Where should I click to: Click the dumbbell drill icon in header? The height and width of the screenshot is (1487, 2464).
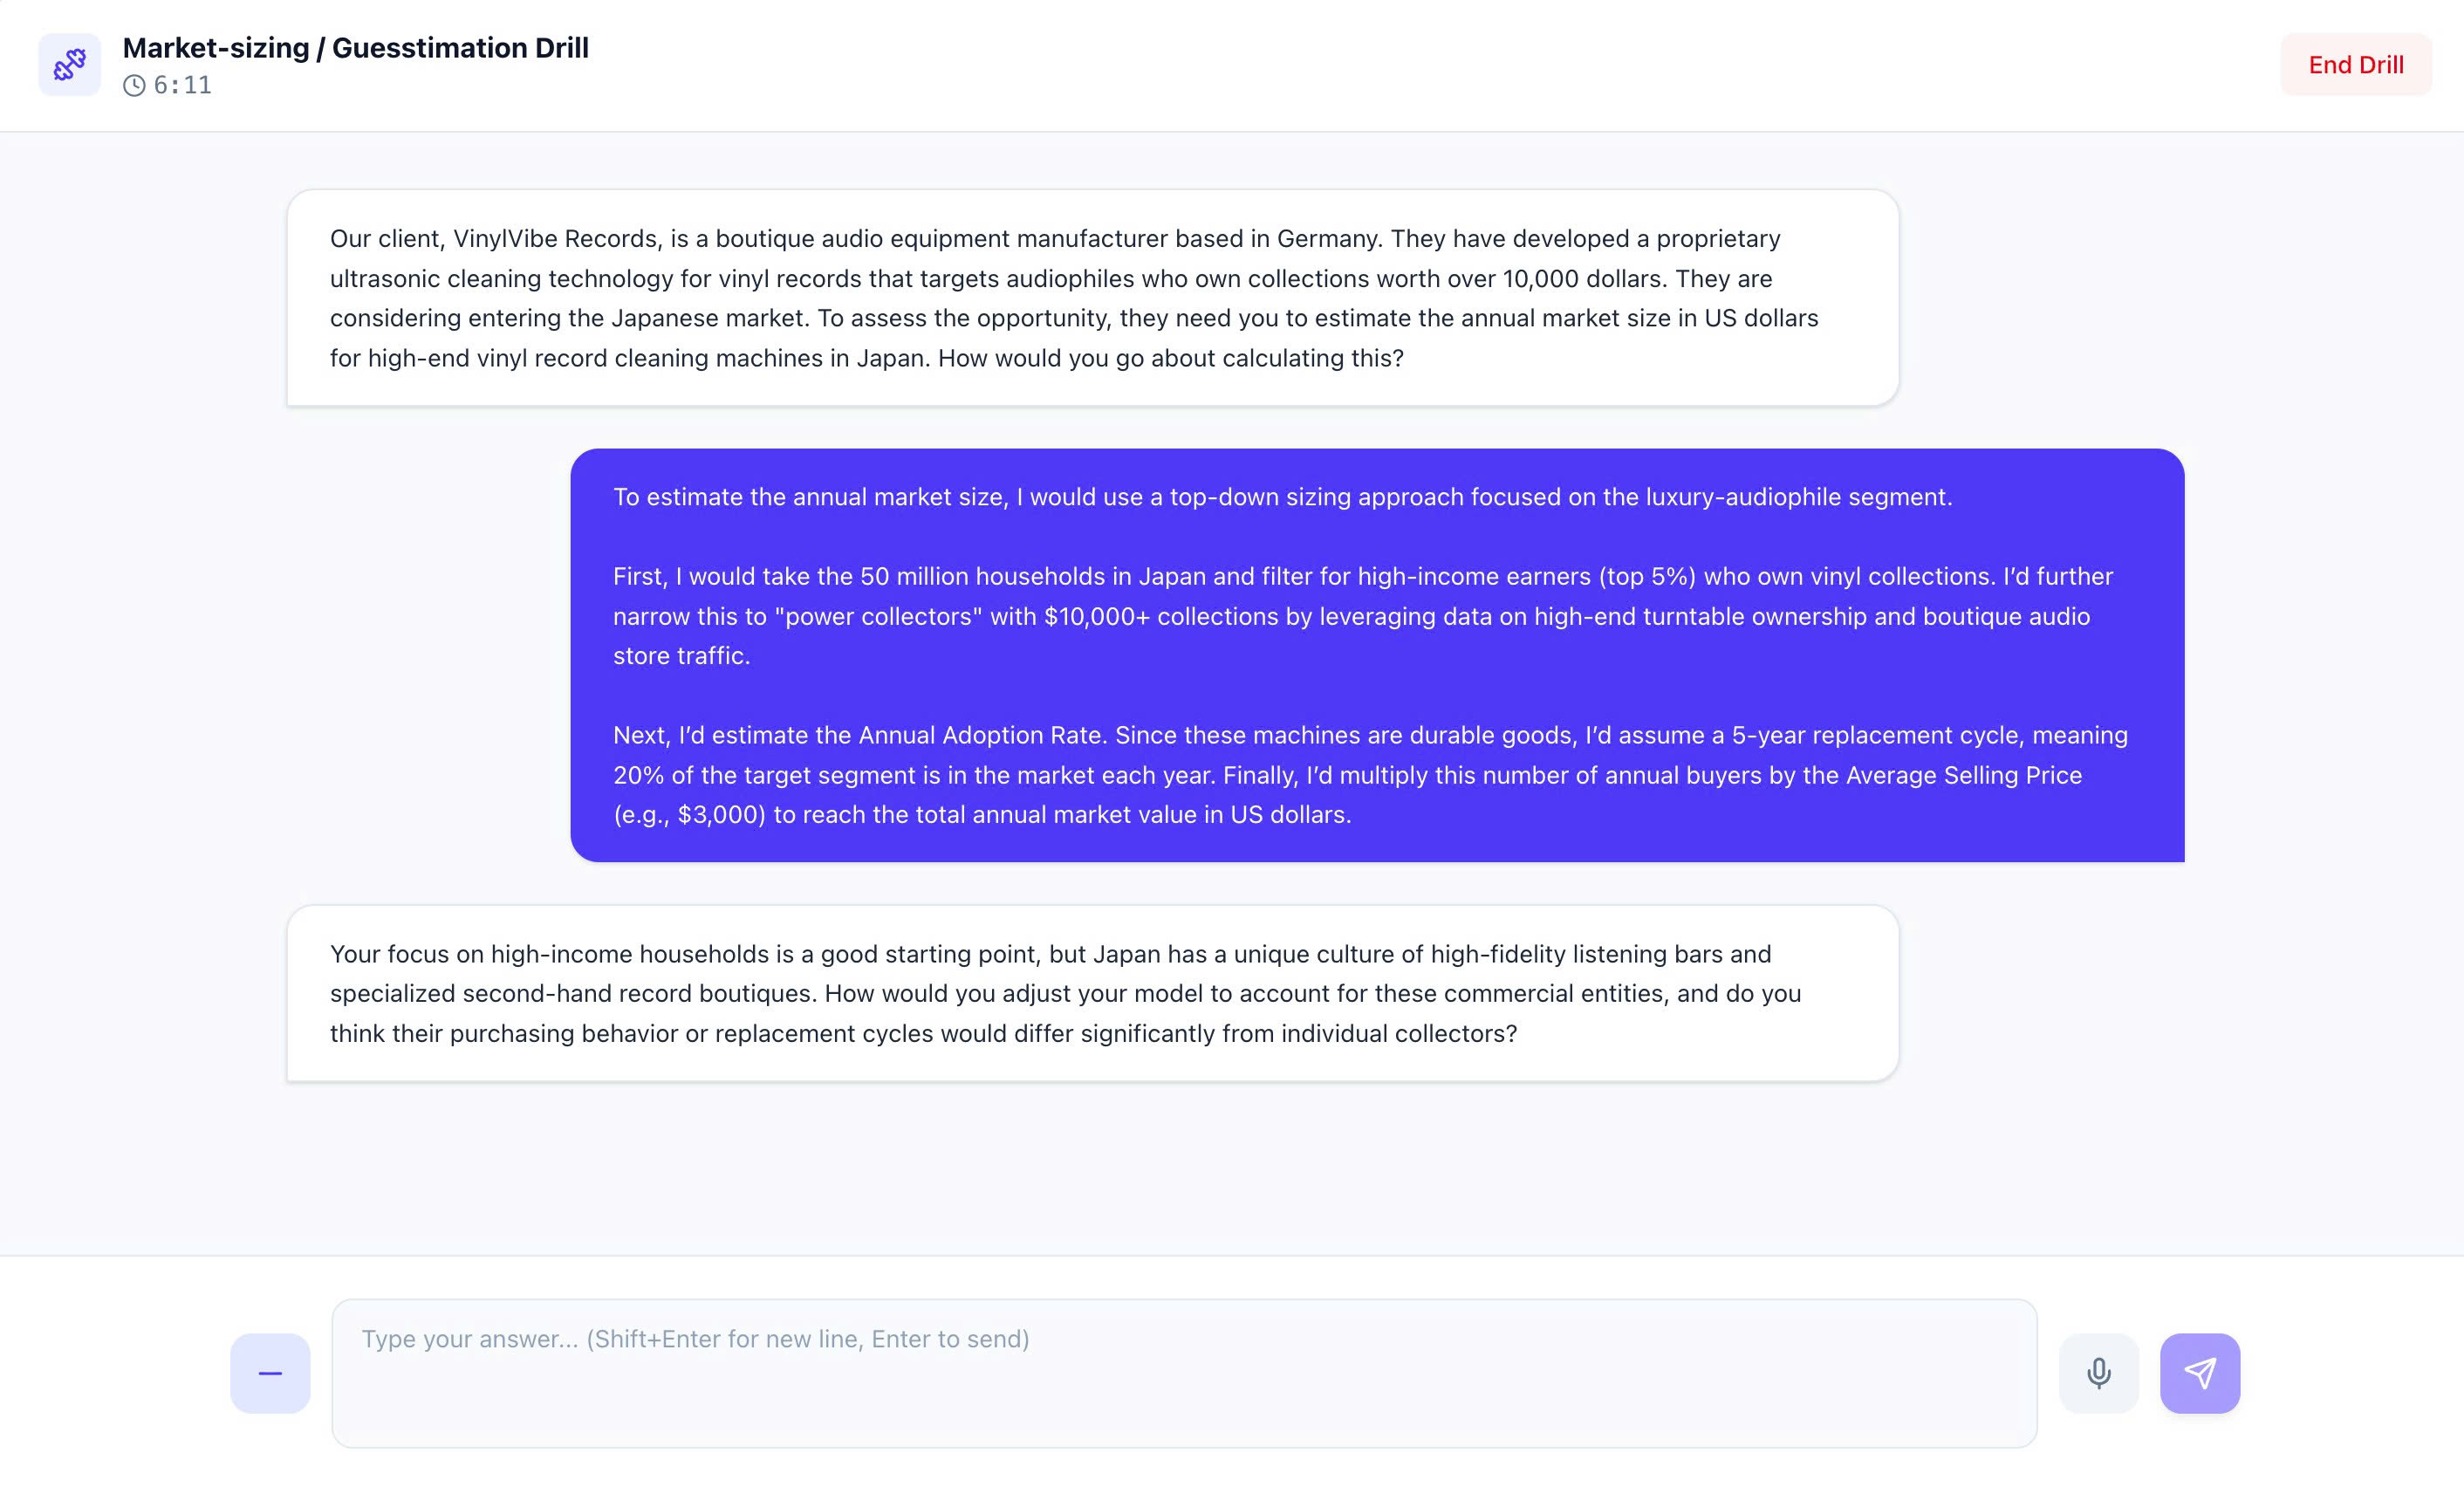[69, 65]
